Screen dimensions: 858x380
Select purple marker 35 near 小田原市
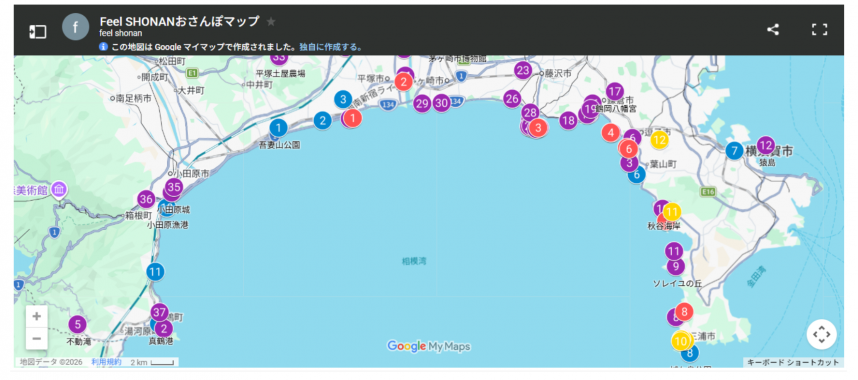(x=173, y=187)
